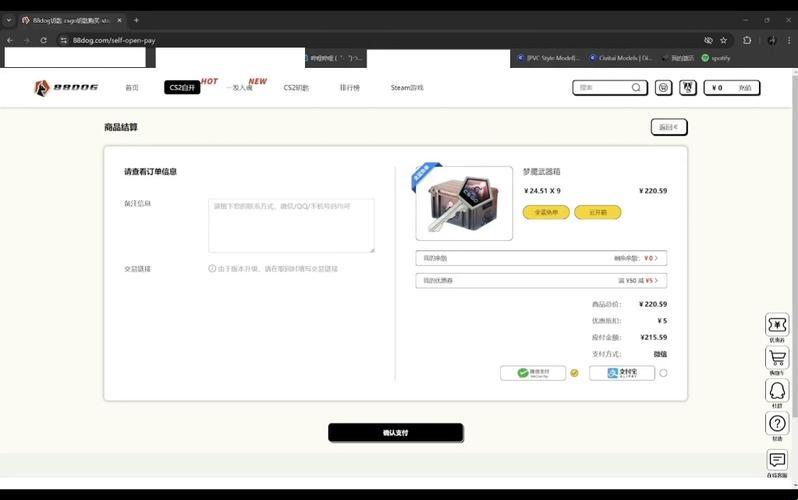798x500 pixels.
Task: Click the info icon beside trade link note
Action: (x=212, y=268)
